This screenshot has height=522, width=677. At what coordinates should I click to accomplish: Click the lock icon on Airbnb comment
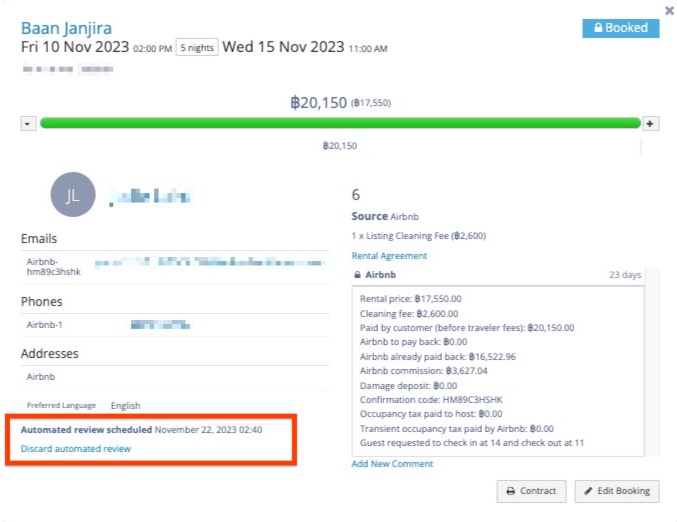358,274
